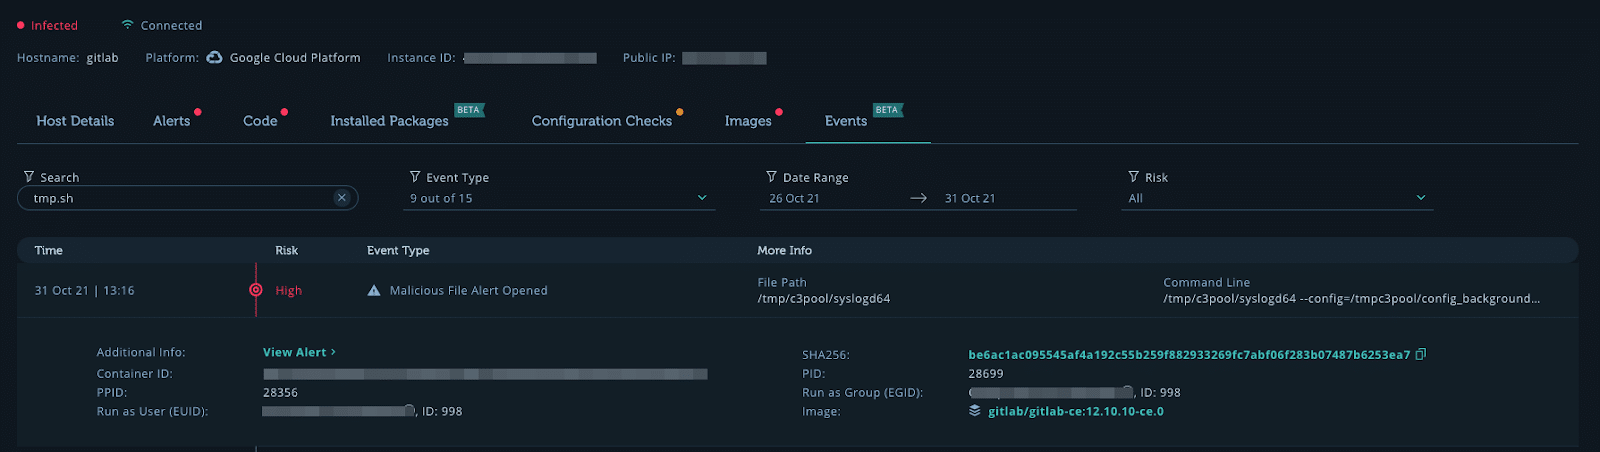
Task: Open the View Alert link
Action: click(299, 352)
